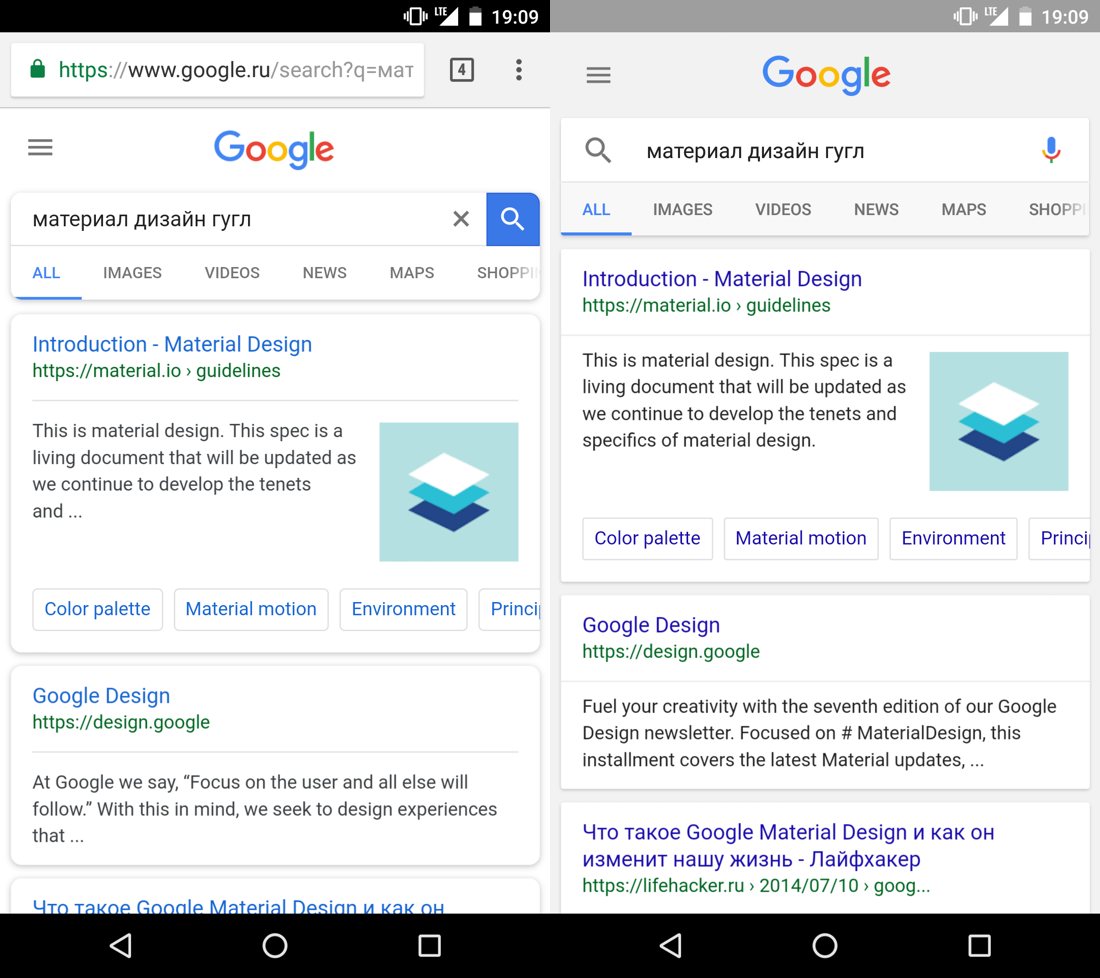Tap 'Fuel your creativity' snippet text
The width and height of the screenshot is (1100, 978).
point(819,733)
